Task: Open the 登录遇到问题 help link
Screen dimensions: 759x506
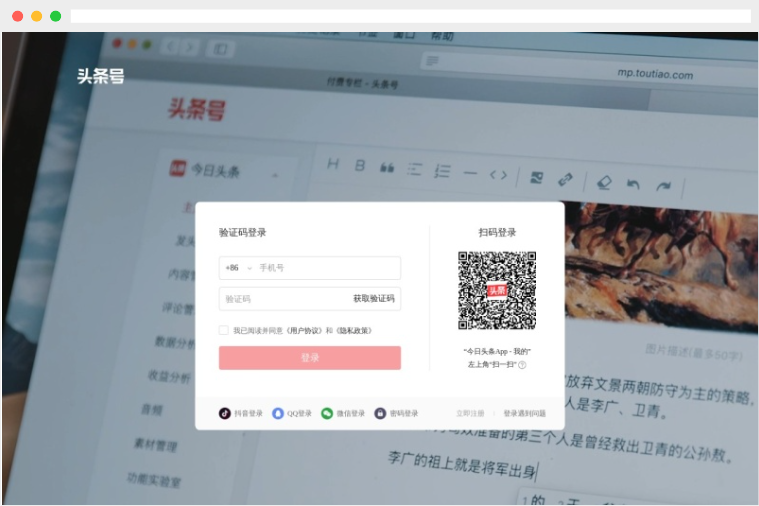Action: coord(525,413)
